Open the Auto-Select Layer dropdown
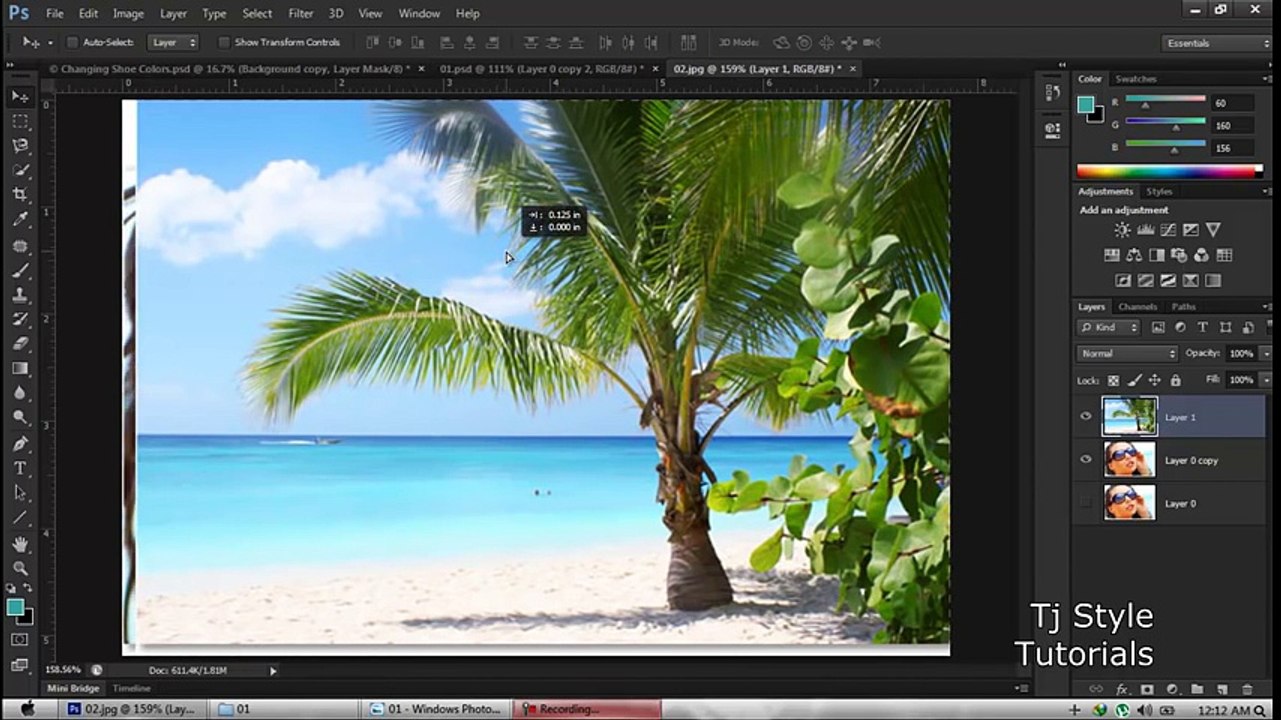This screenshot has height=720, width=1281. tap(174, 42)
